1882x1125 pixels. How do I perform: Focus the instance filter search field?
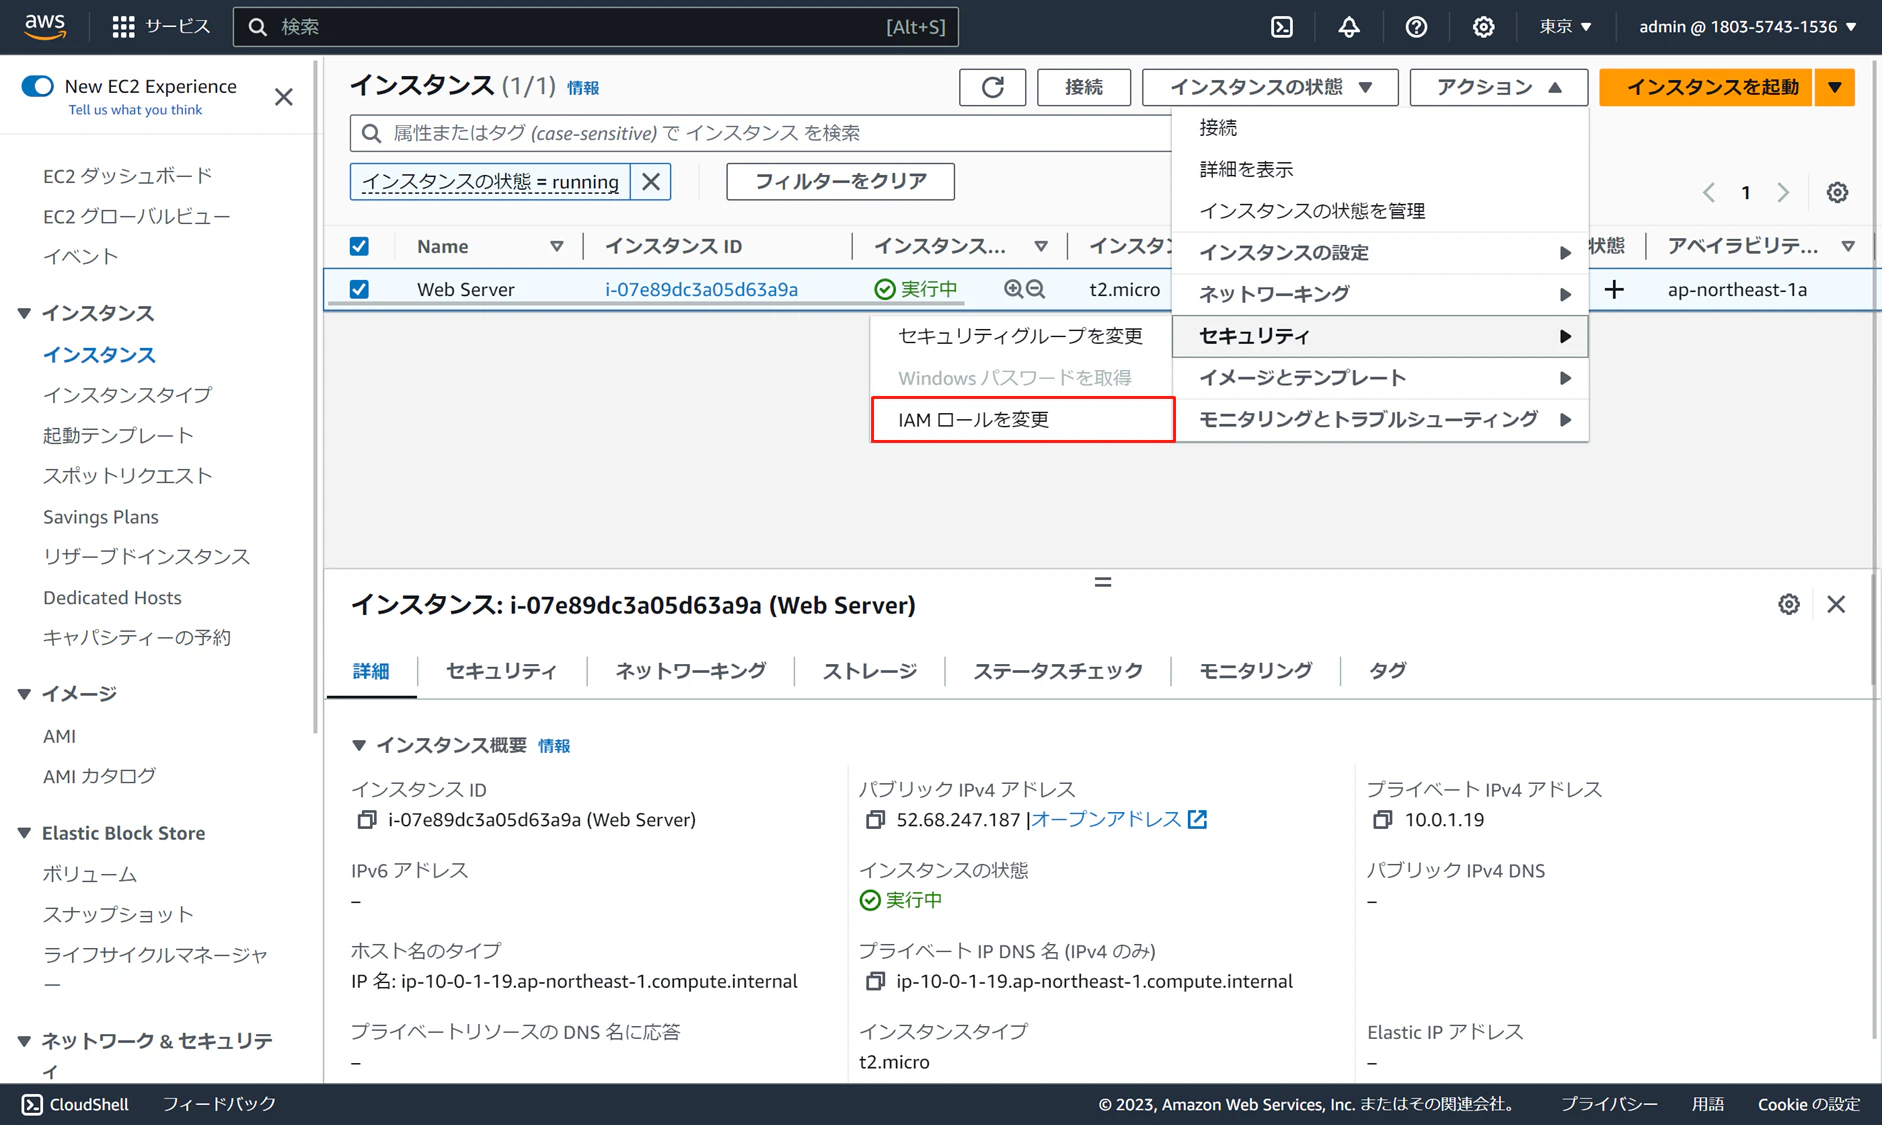coord(760,133)
